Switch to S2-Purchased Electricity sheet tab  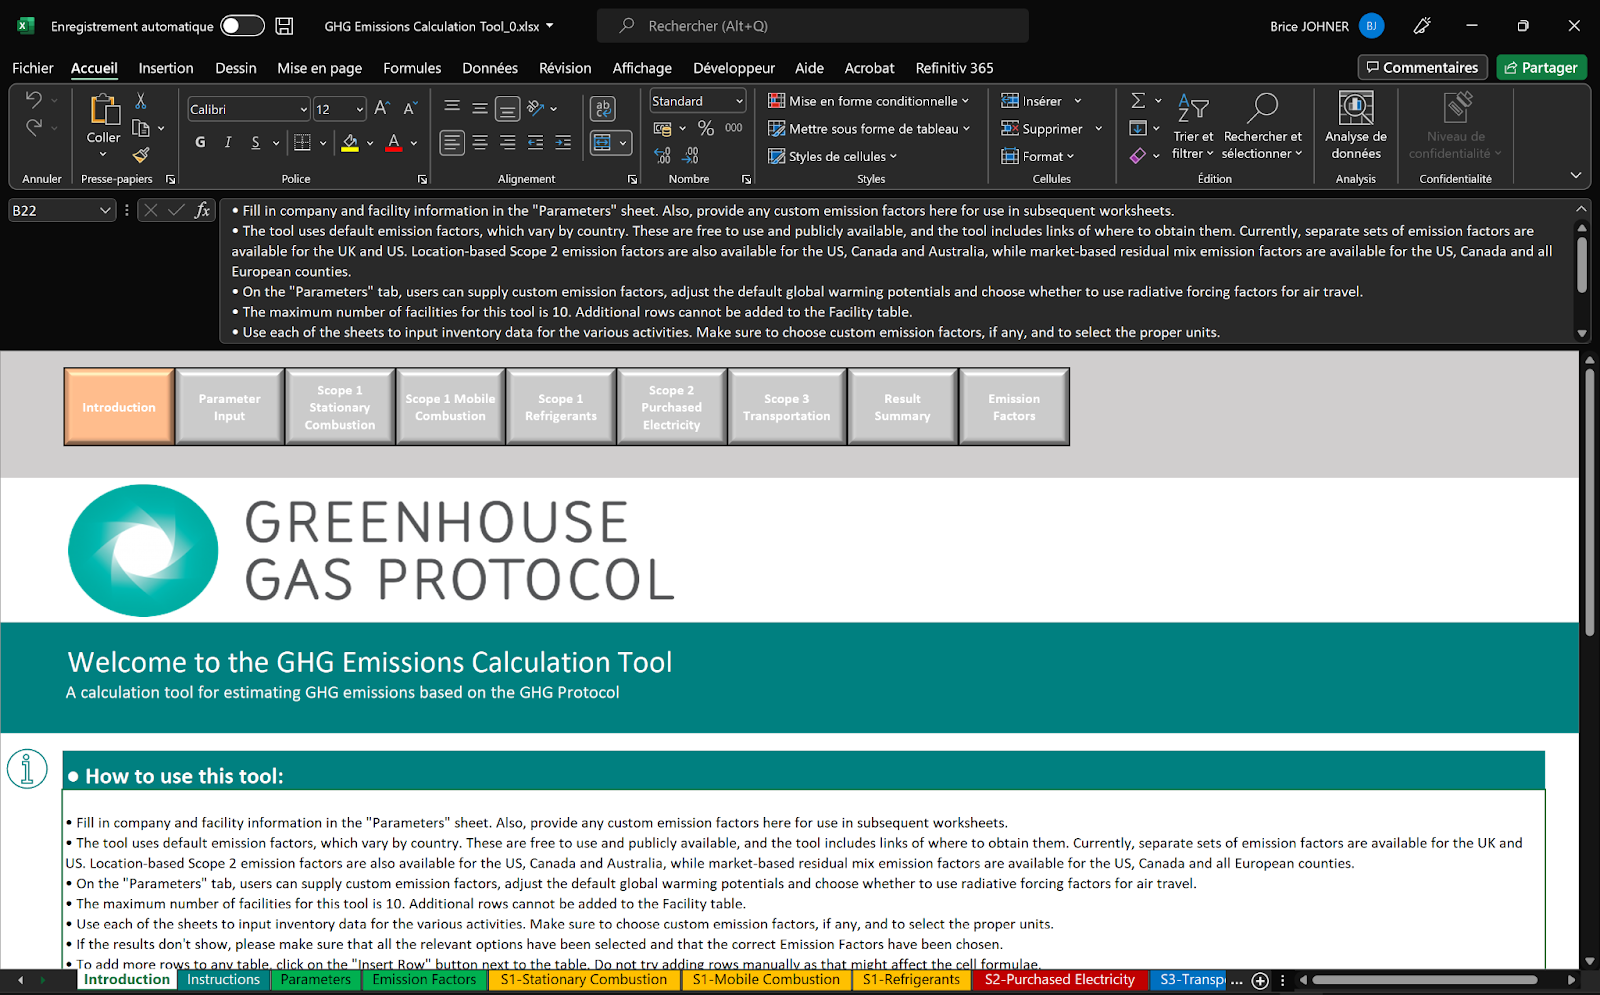click(x=1059, y=980)
